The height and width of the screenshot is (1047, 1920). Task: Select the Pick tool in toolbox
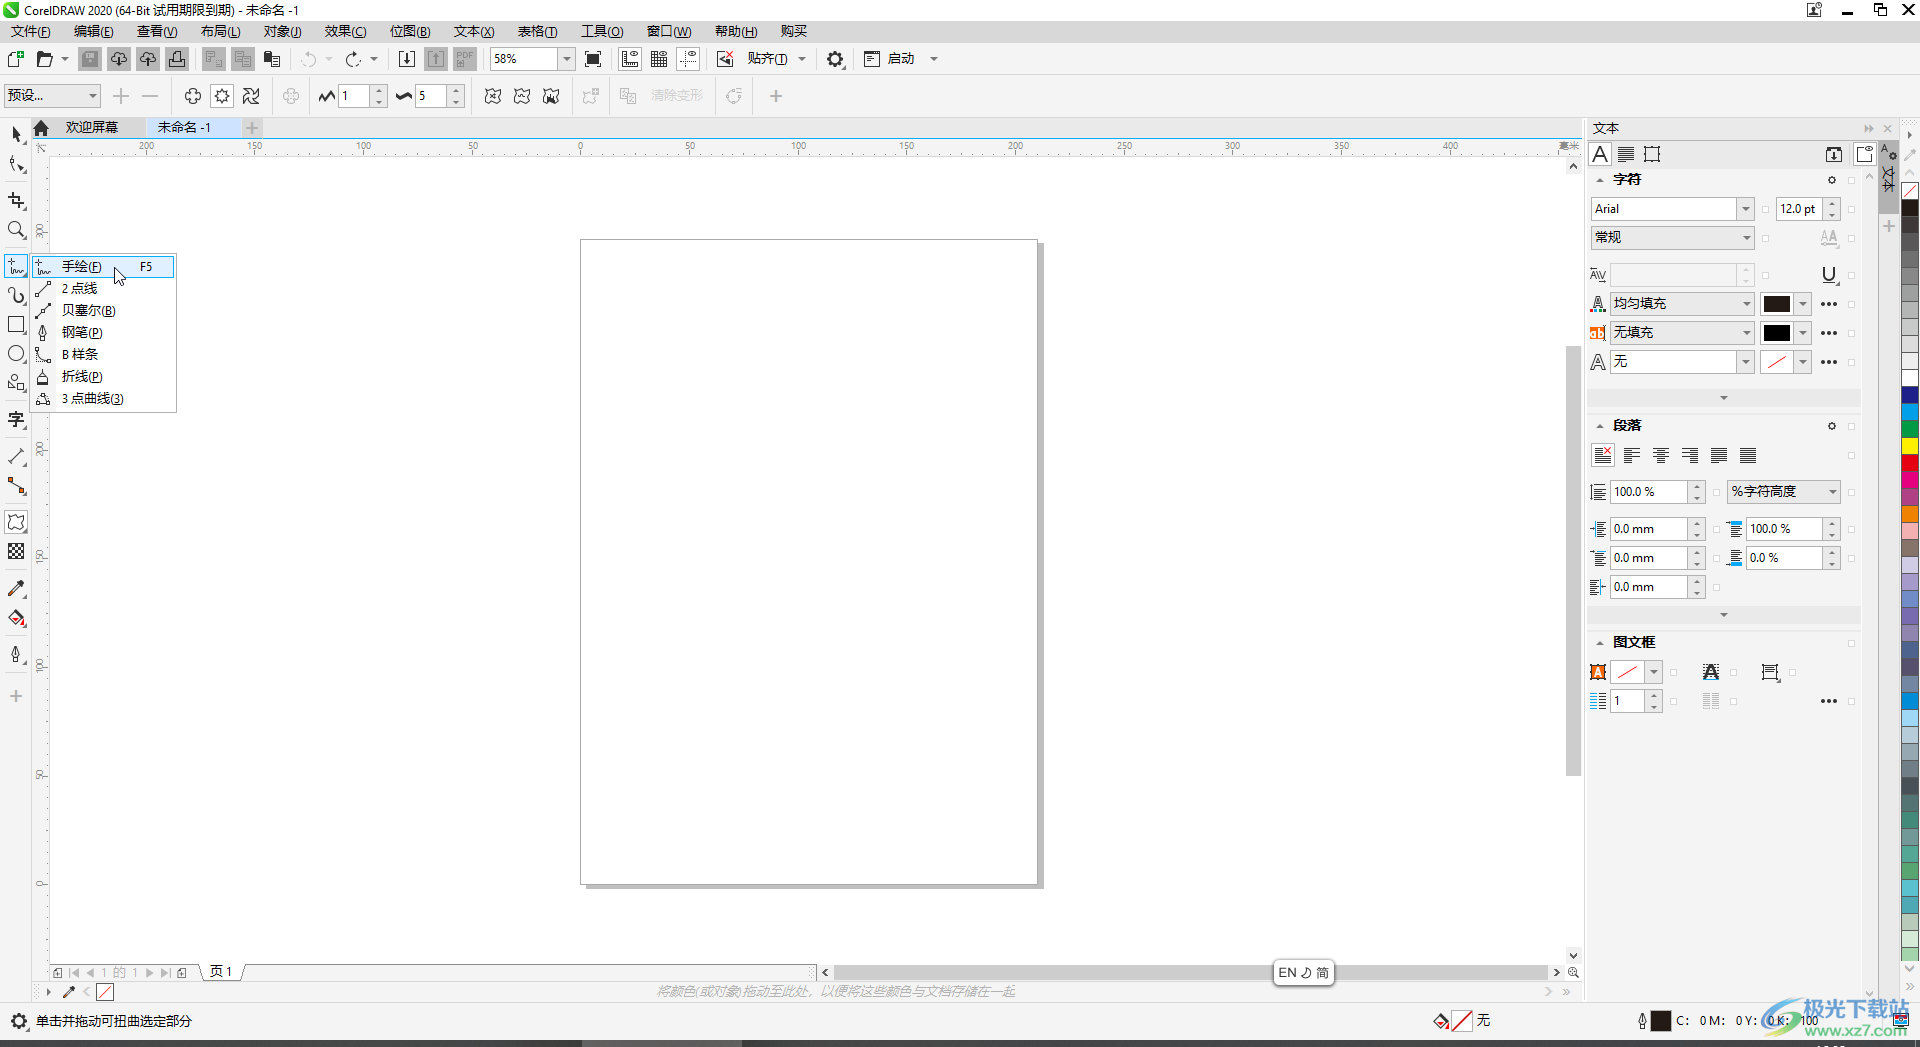tap(16, 135)
